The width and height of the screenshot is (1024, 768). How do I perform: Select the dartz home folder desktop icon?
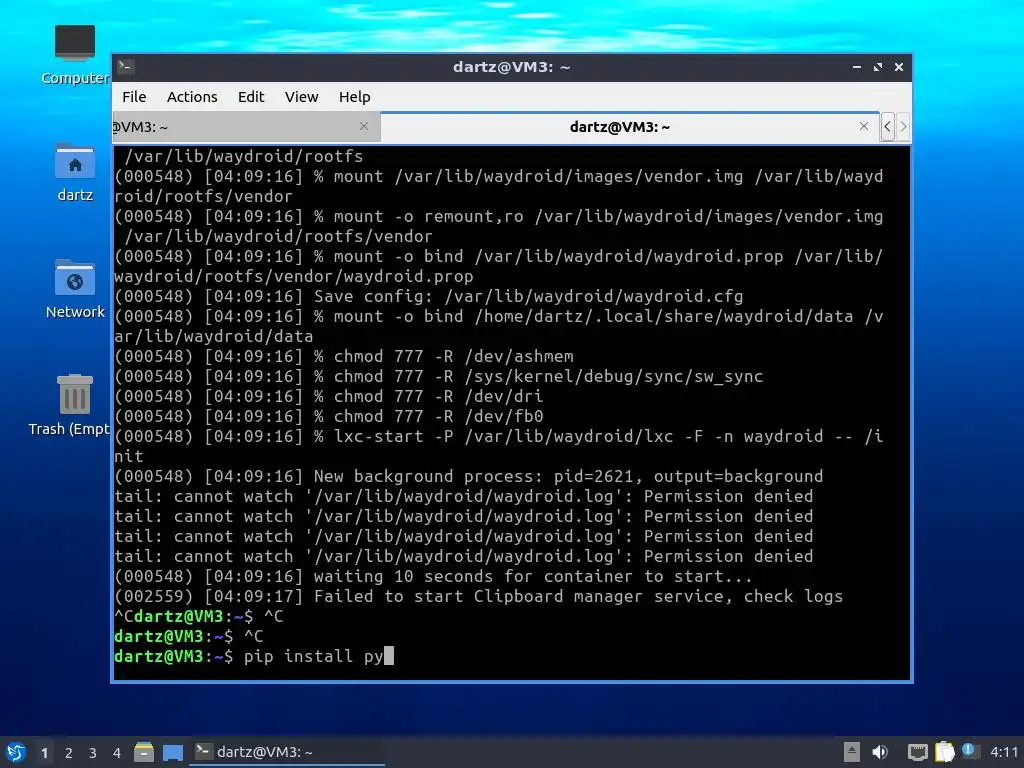(74, 172)
